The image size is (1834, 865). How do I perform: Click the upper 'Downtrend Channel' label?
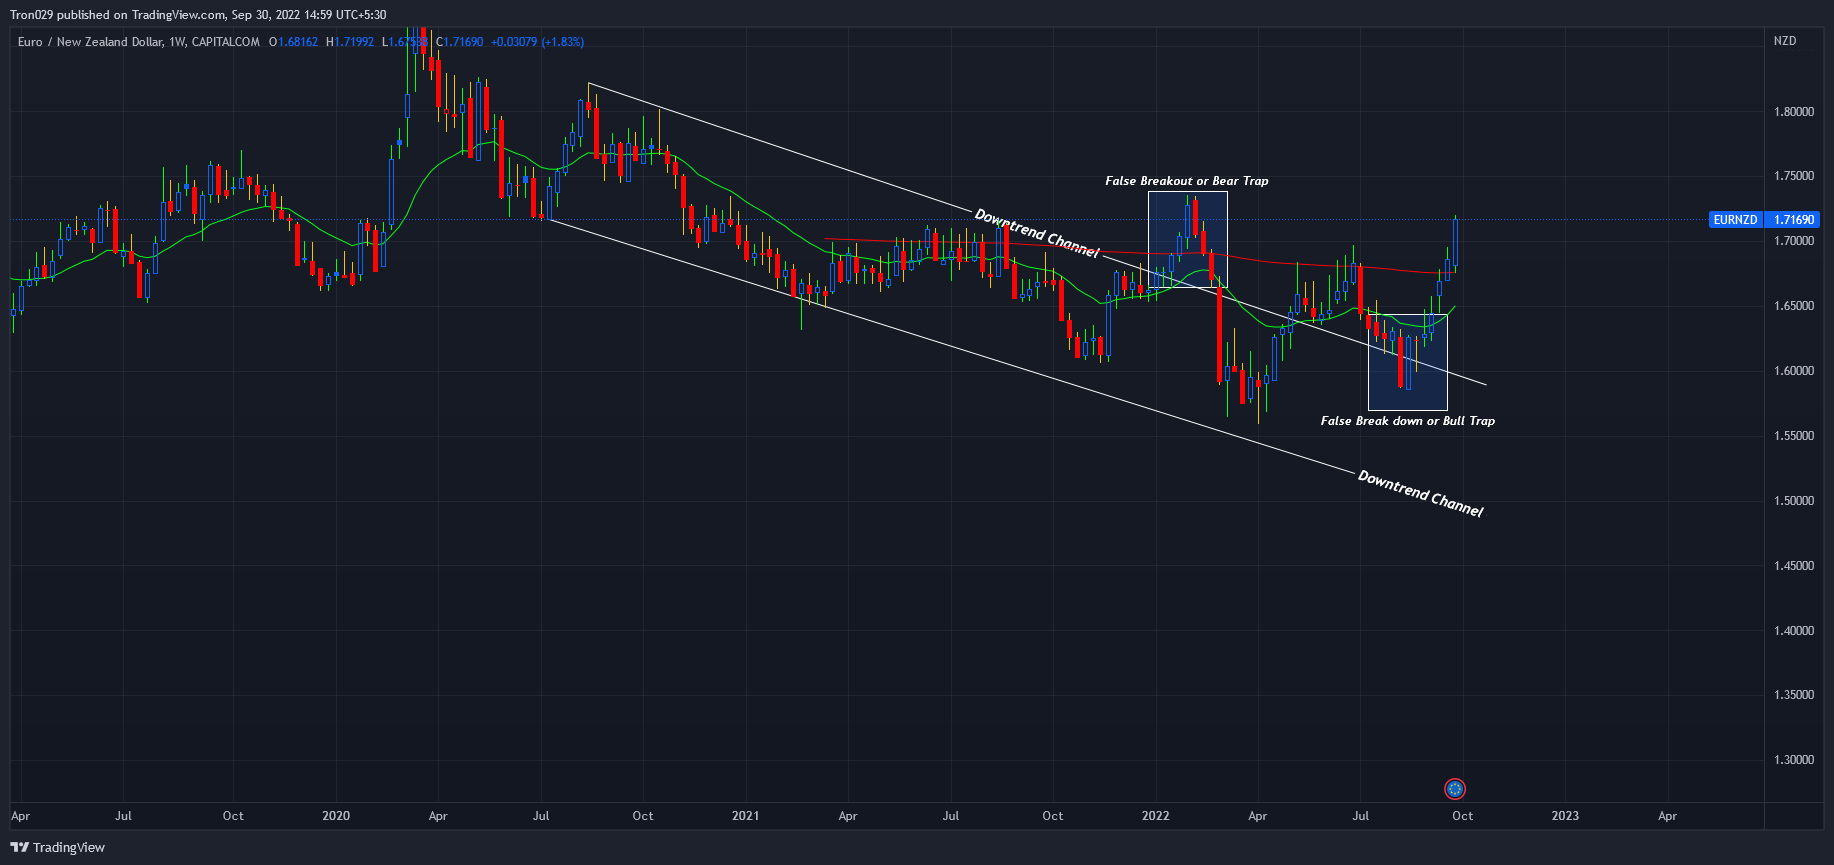tap(1037, 233)
